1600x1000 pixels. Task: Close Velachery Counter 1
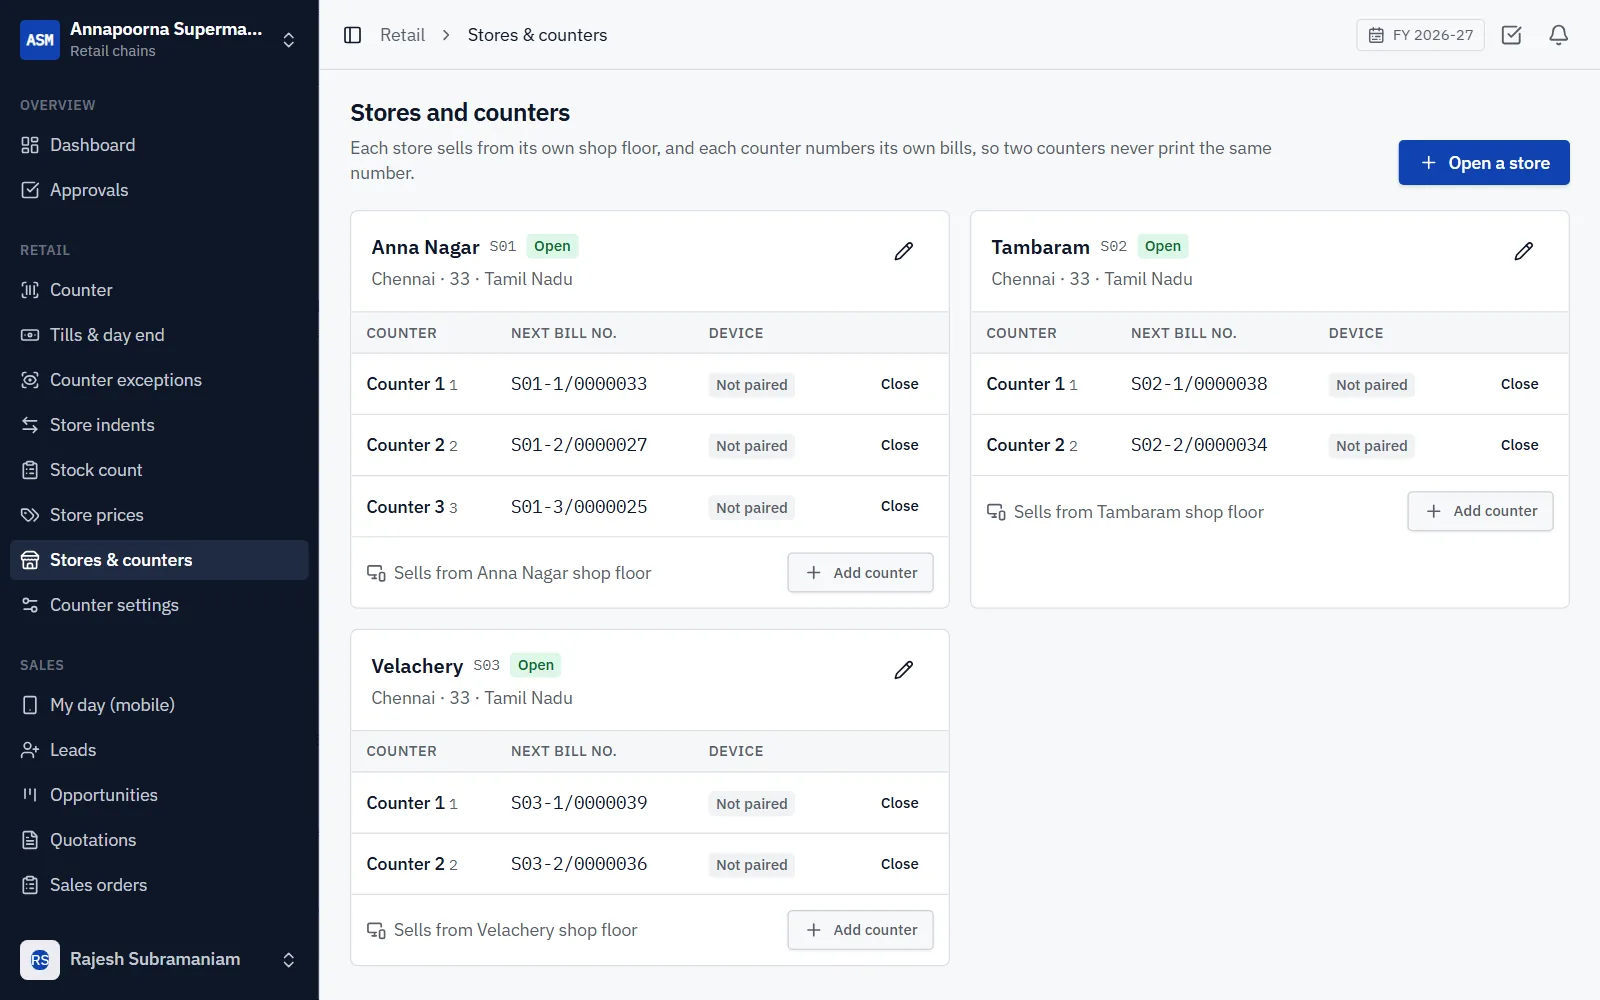point(899,803)
